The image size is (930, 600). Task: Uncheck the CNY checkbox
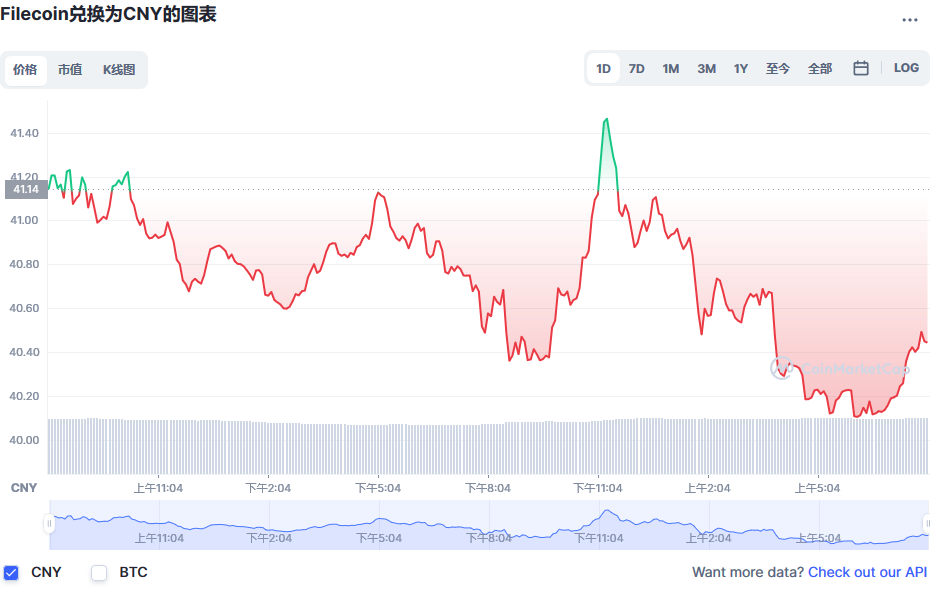coord(11,573)
